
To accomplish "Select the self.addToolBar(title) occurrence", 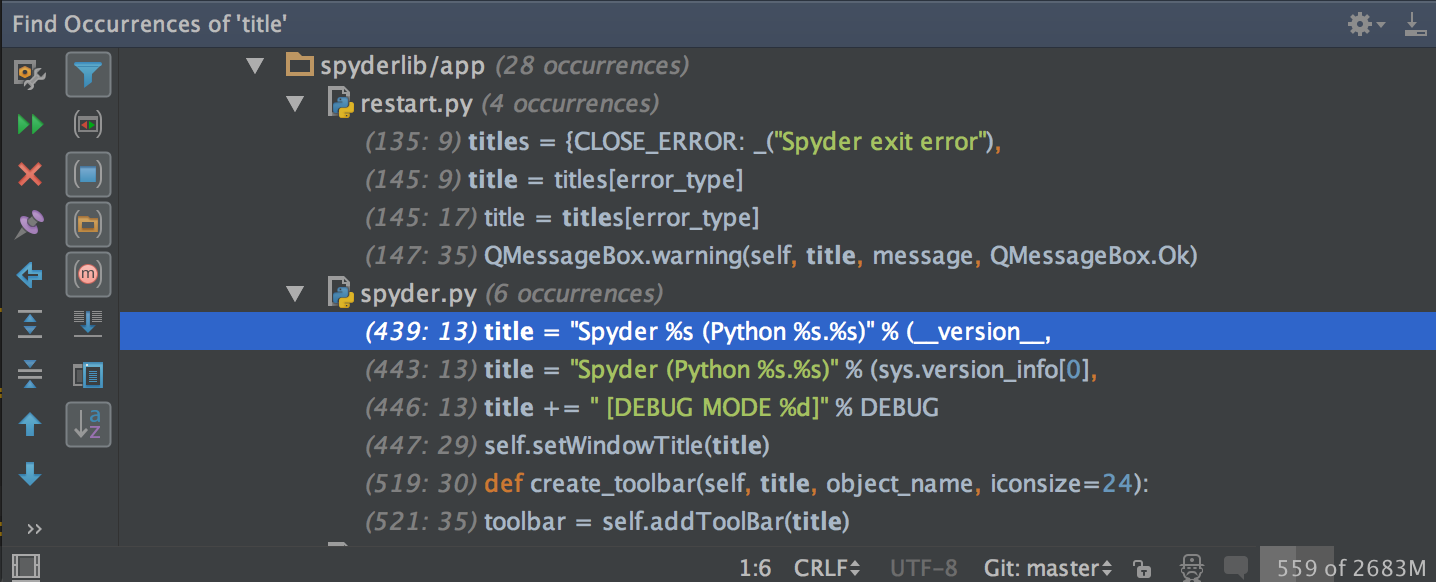I will tap(778, 522).
